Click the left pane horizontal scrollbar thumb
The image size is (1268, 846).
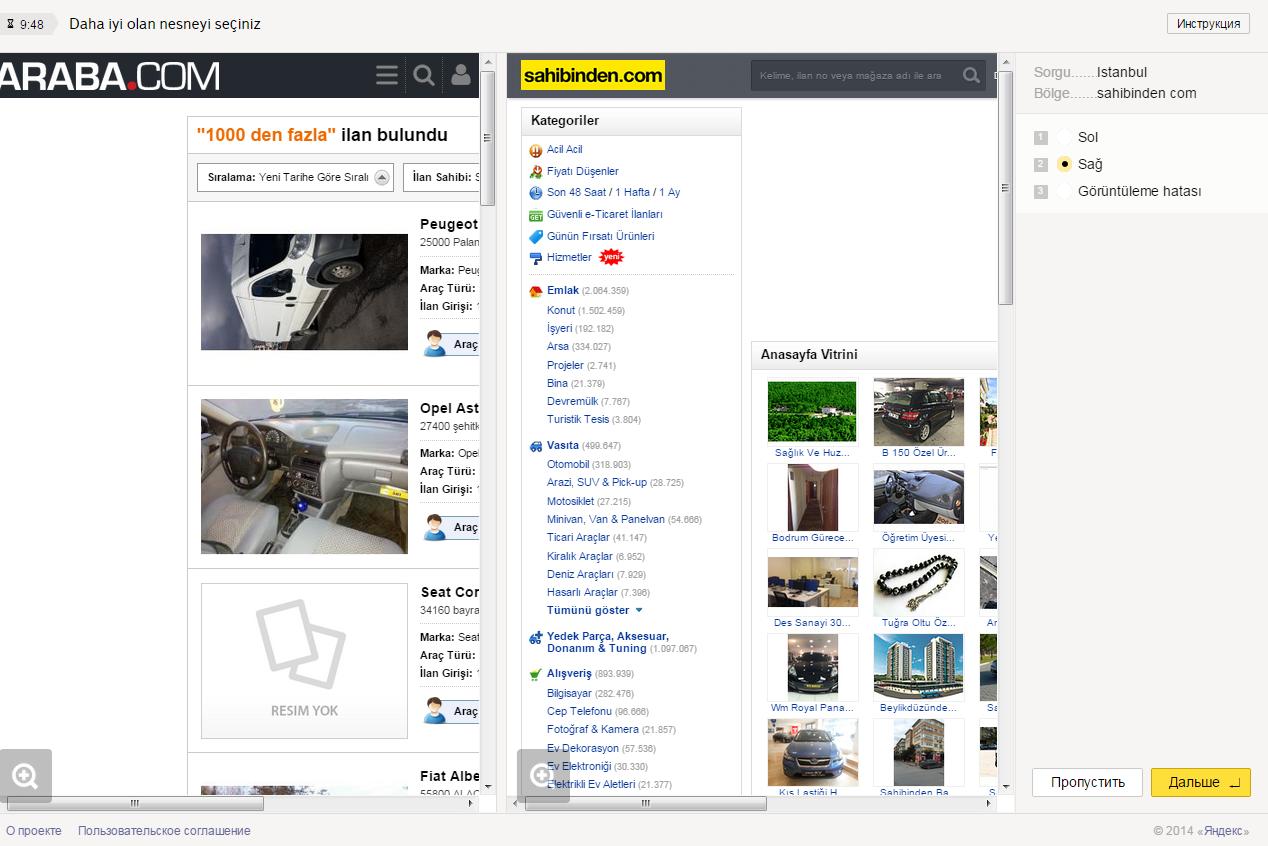pos(135,803)
